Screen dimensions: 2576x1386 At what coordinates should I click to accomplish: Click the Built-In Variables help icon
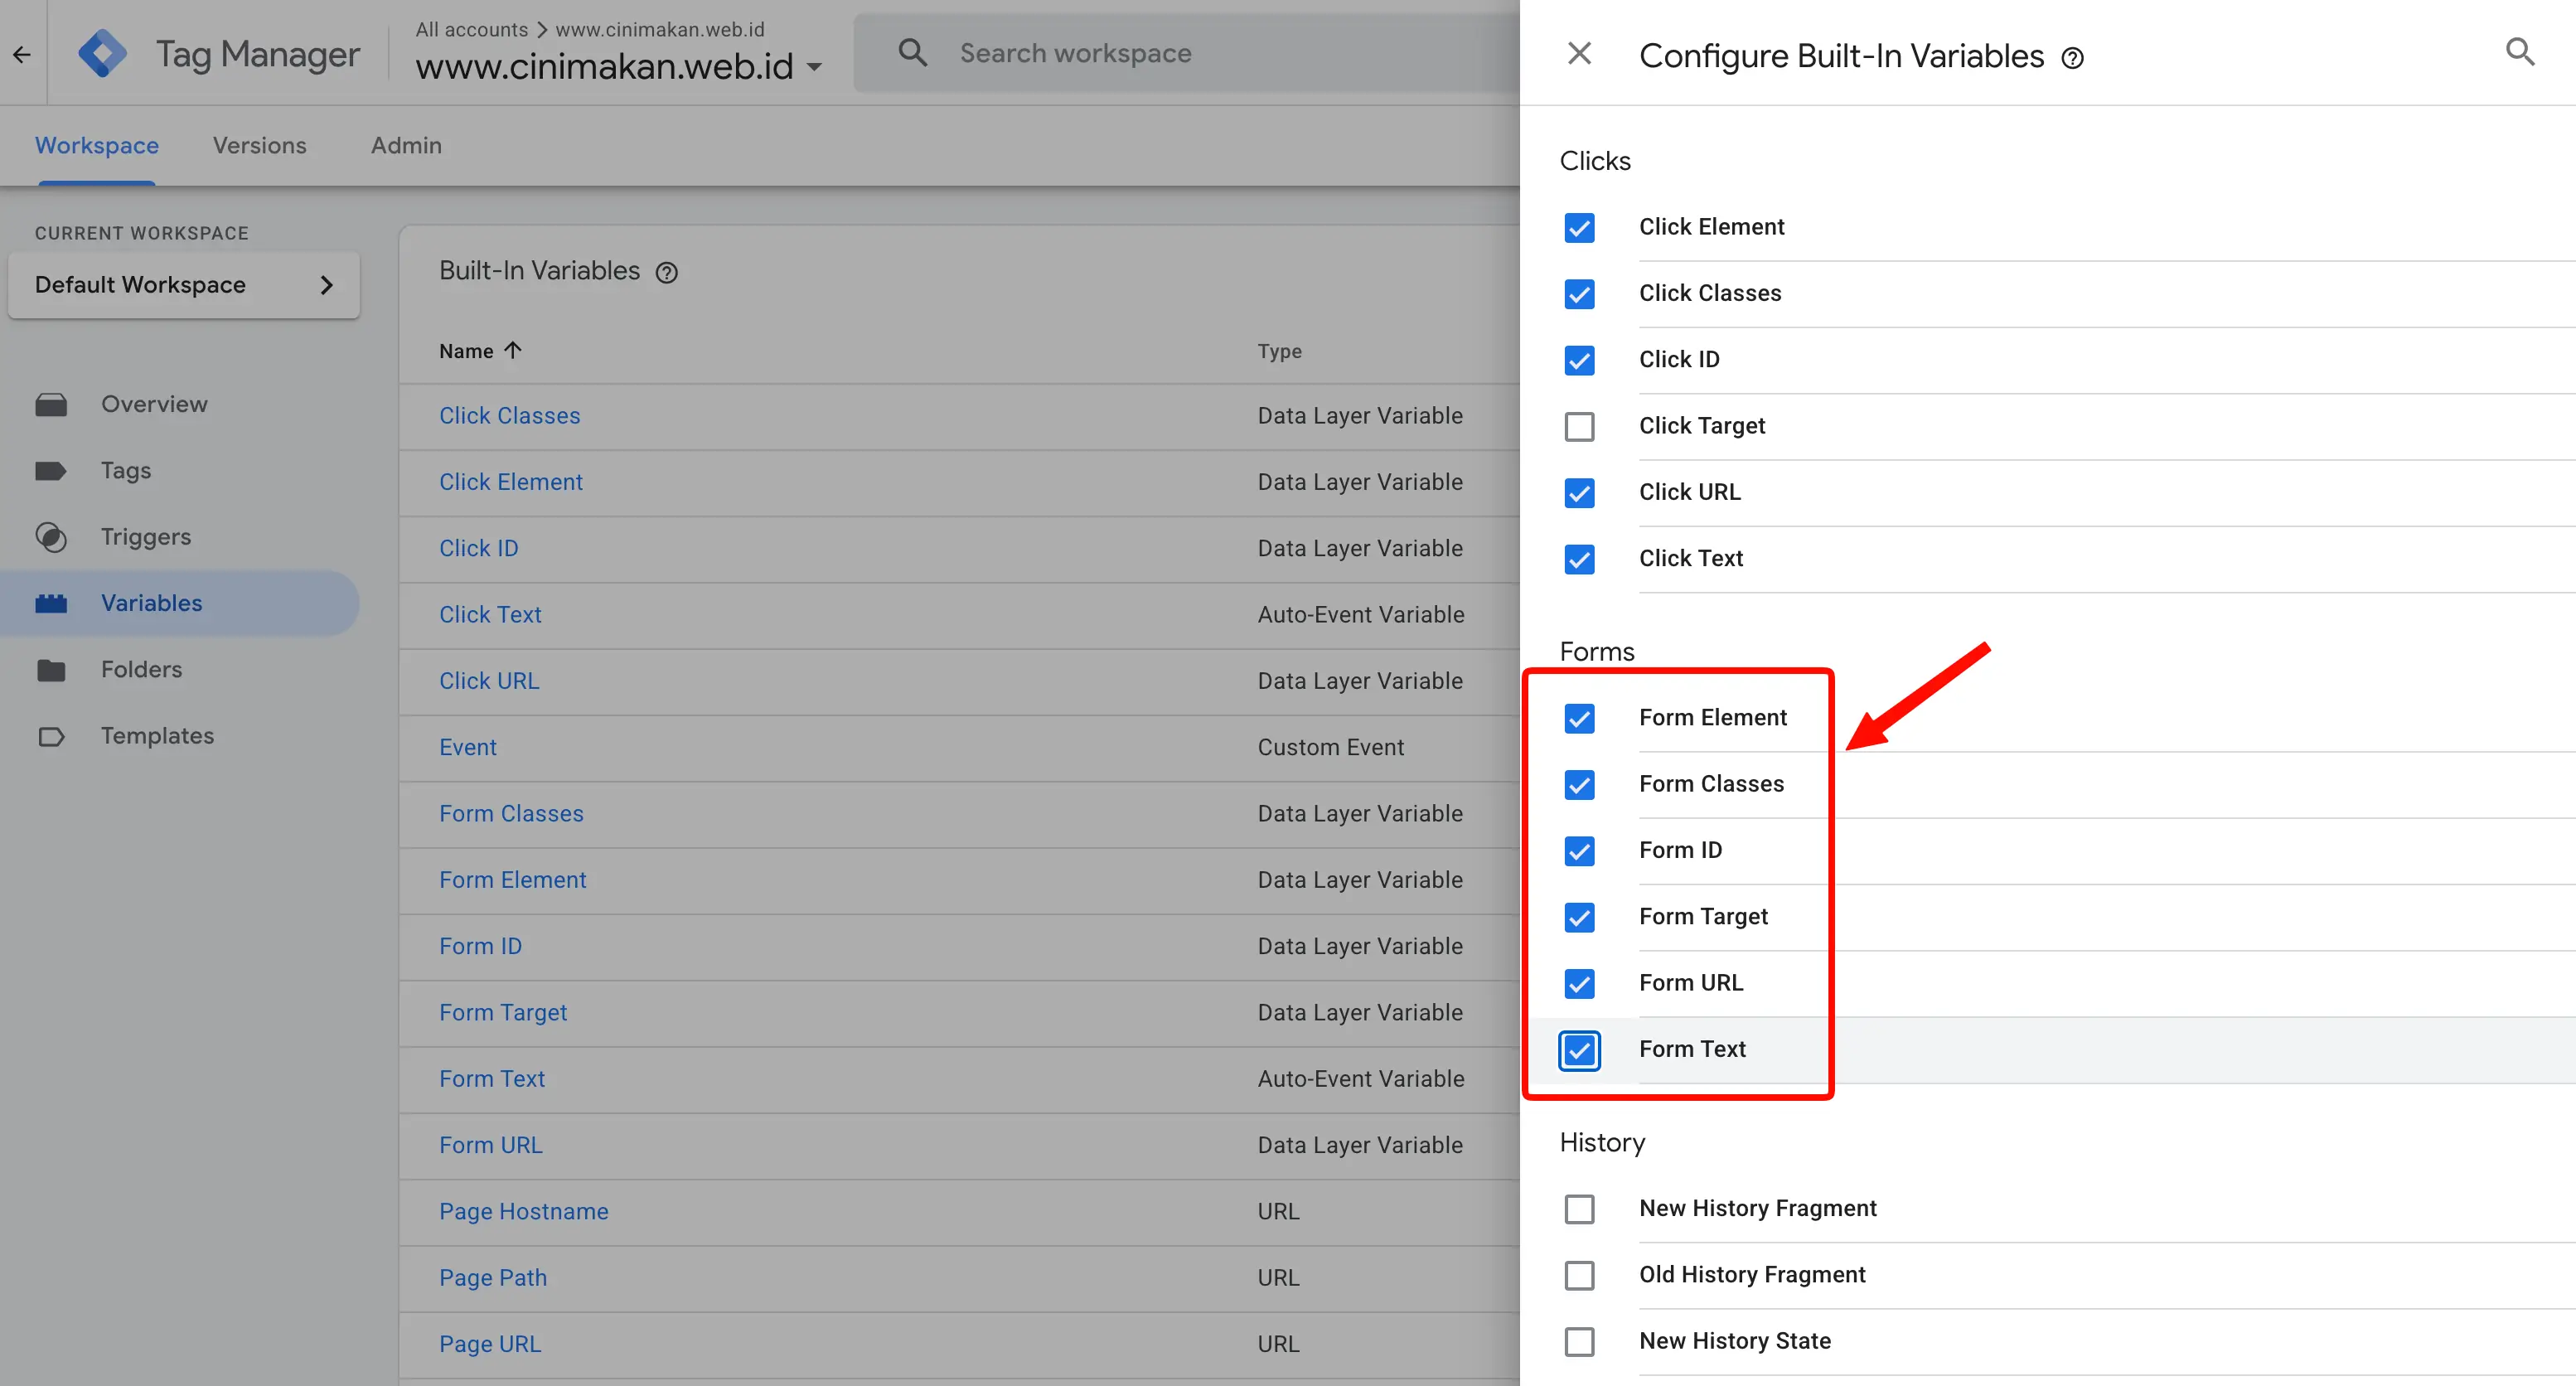[x=667, y=272]
